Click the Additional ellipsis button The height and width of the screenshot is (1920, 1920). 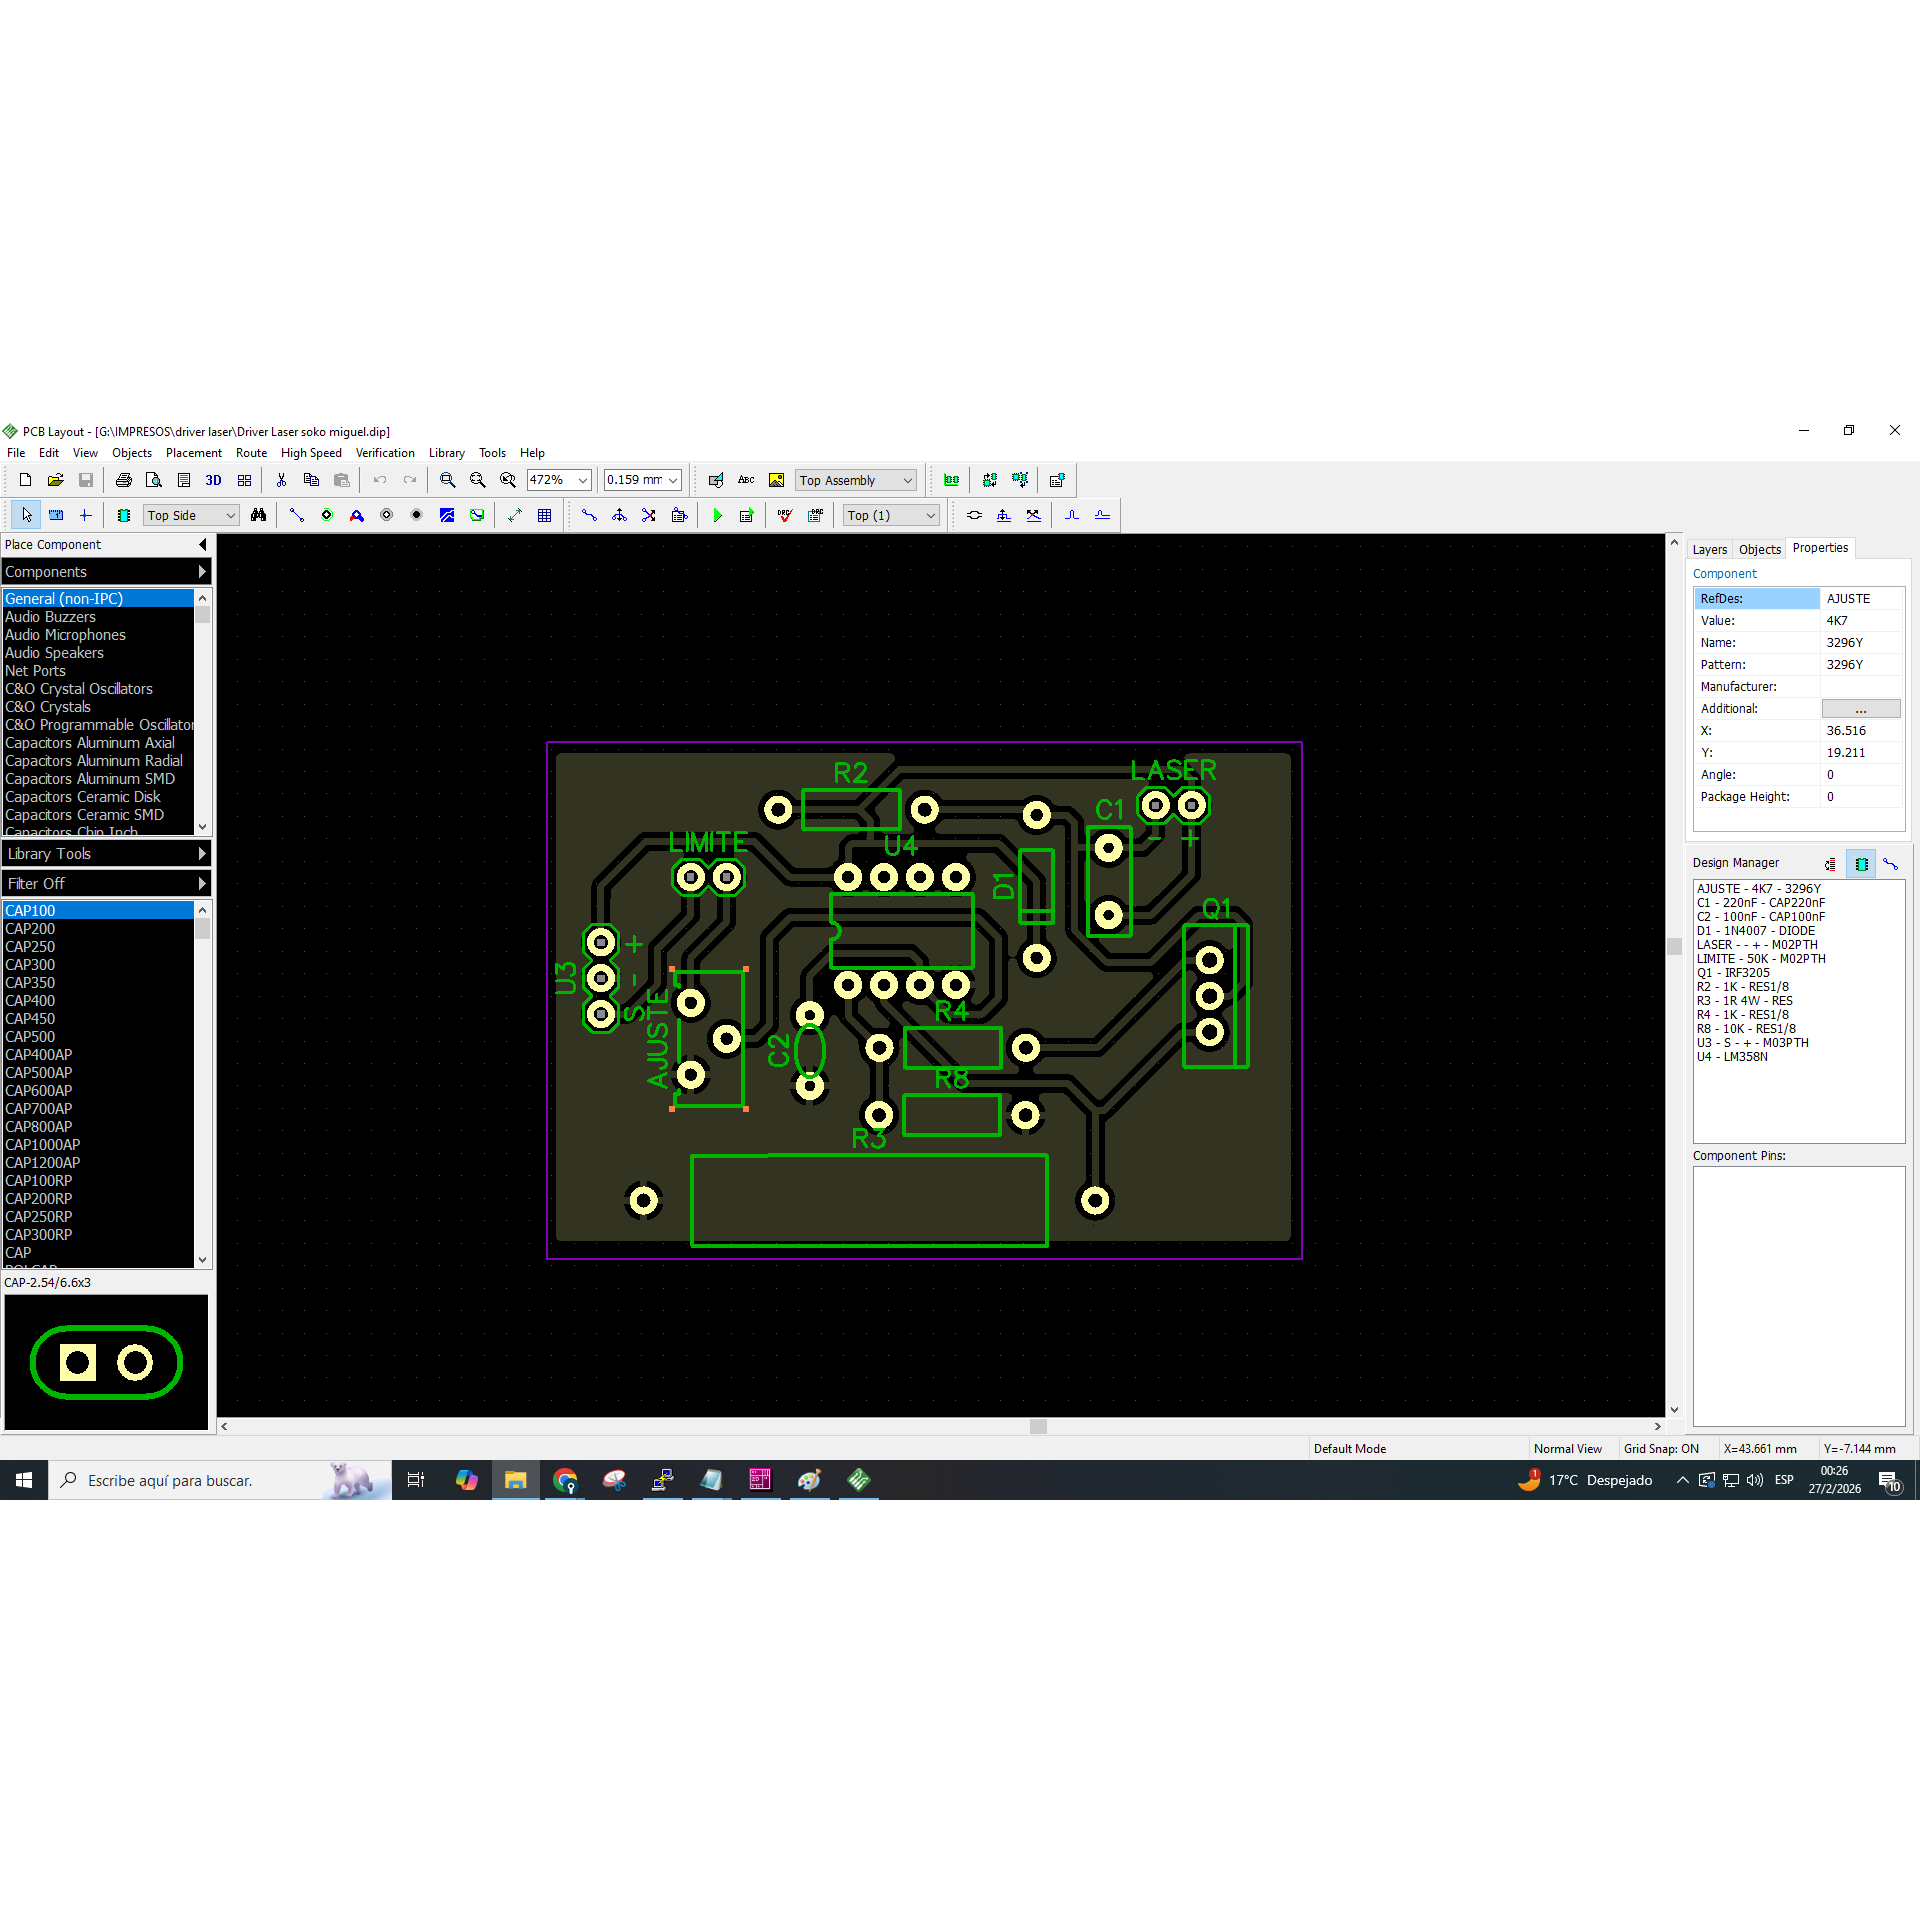coord(1860,709)
